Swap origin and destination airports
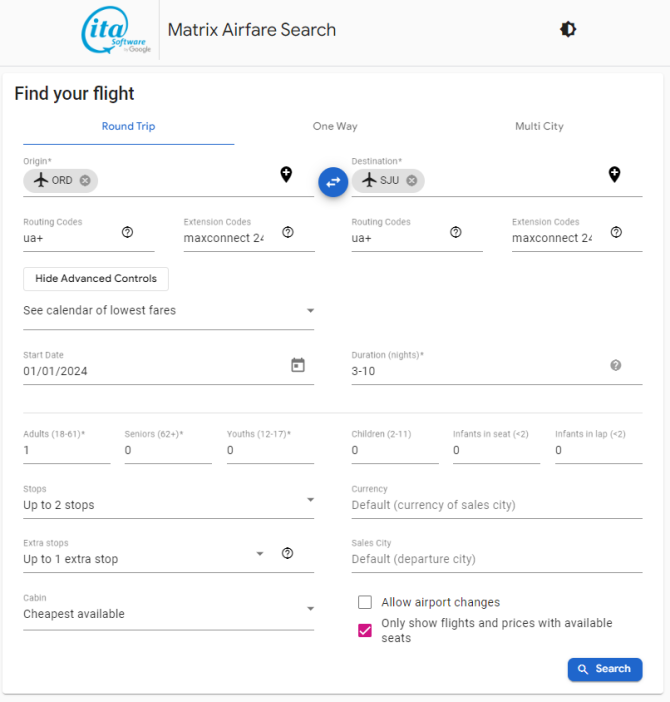670x702 pixels. tap(333, 181)
